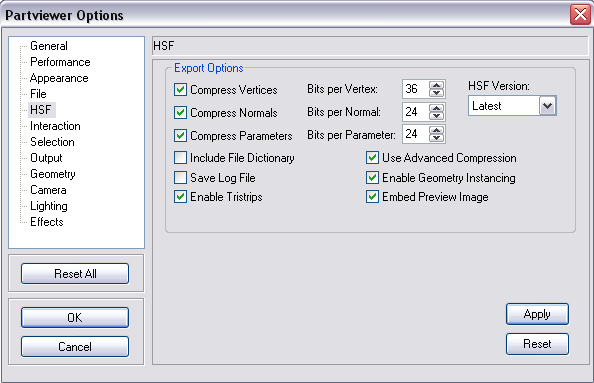
Task: Click the Bits per Vertex value field
Action: click(416, 89)
